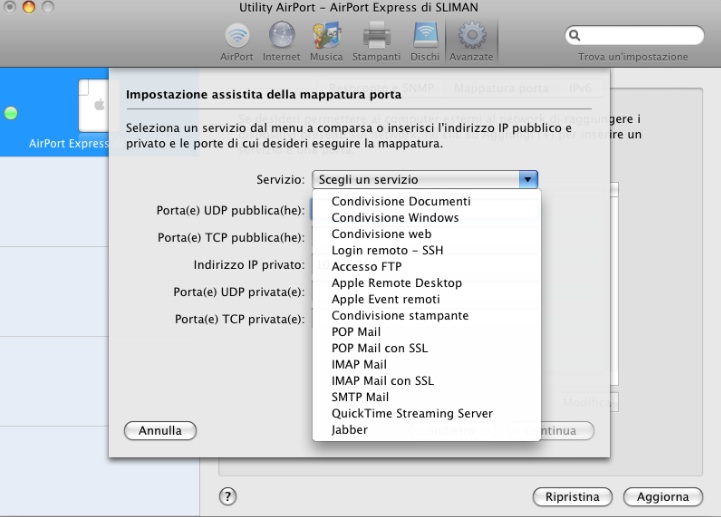Click the Scegli un servizio popup field
This screenshot has width=721, height=517.
(425, 179)
